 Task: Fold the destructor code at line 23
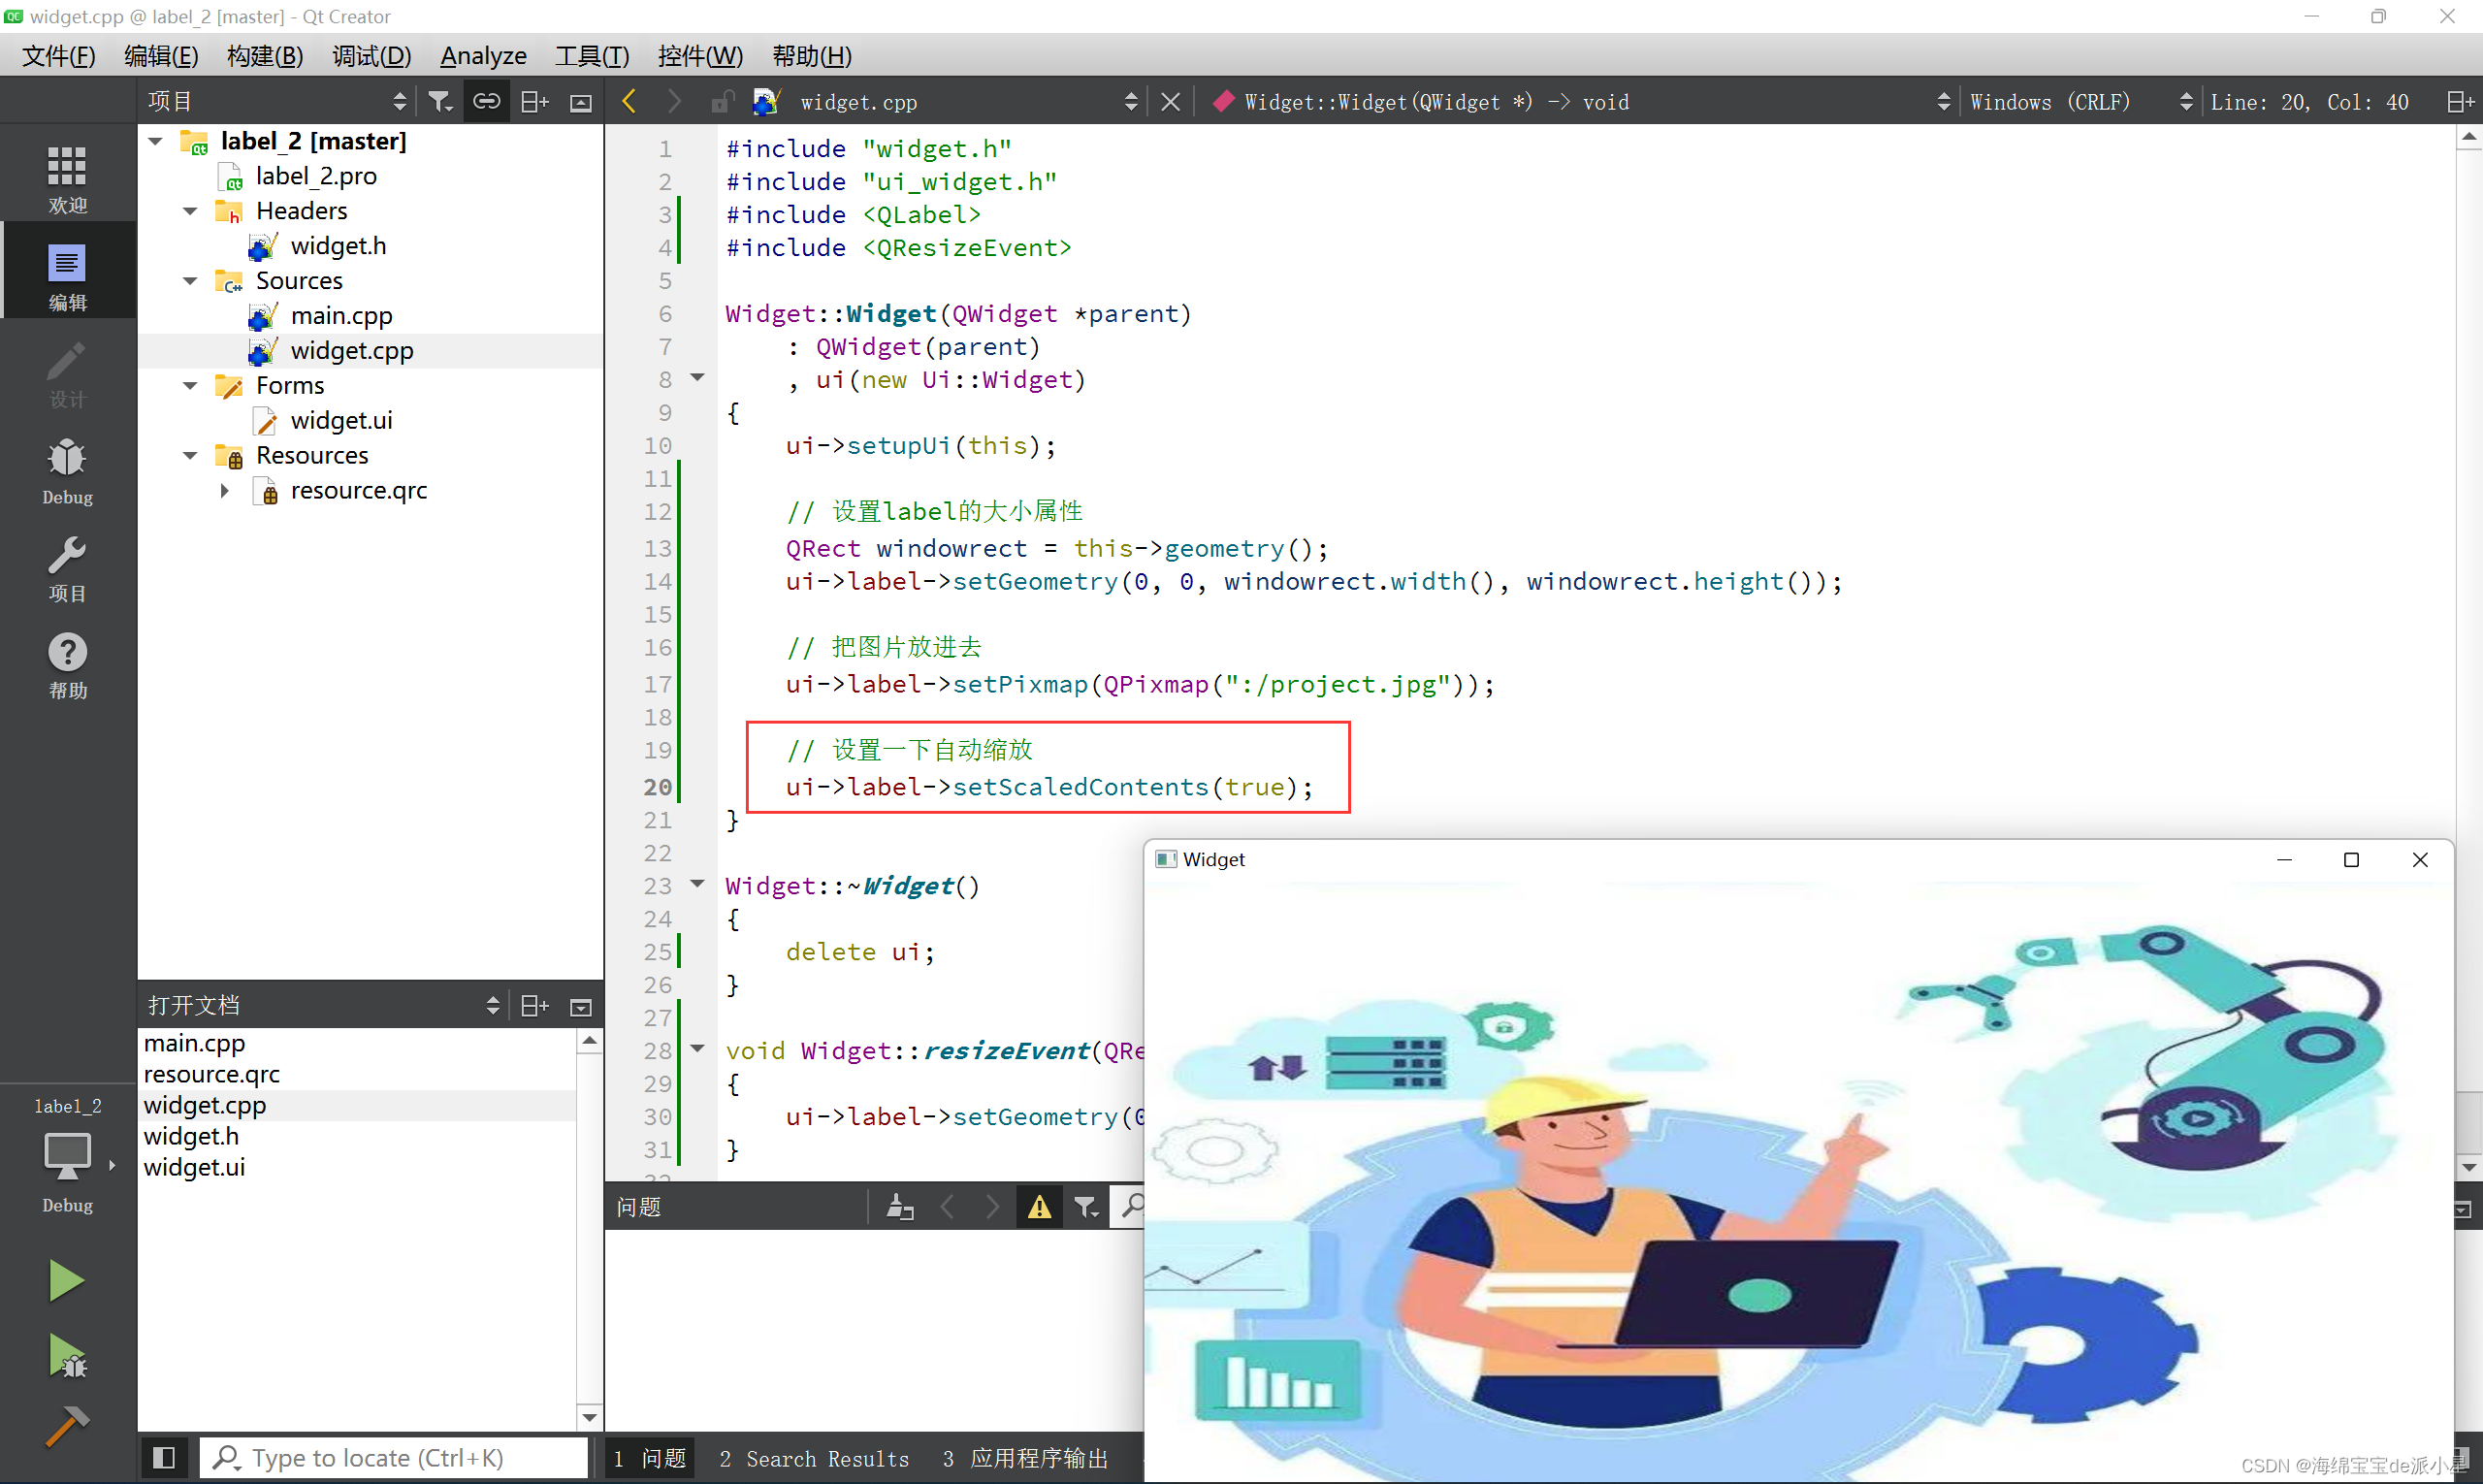tap(698, 883)
